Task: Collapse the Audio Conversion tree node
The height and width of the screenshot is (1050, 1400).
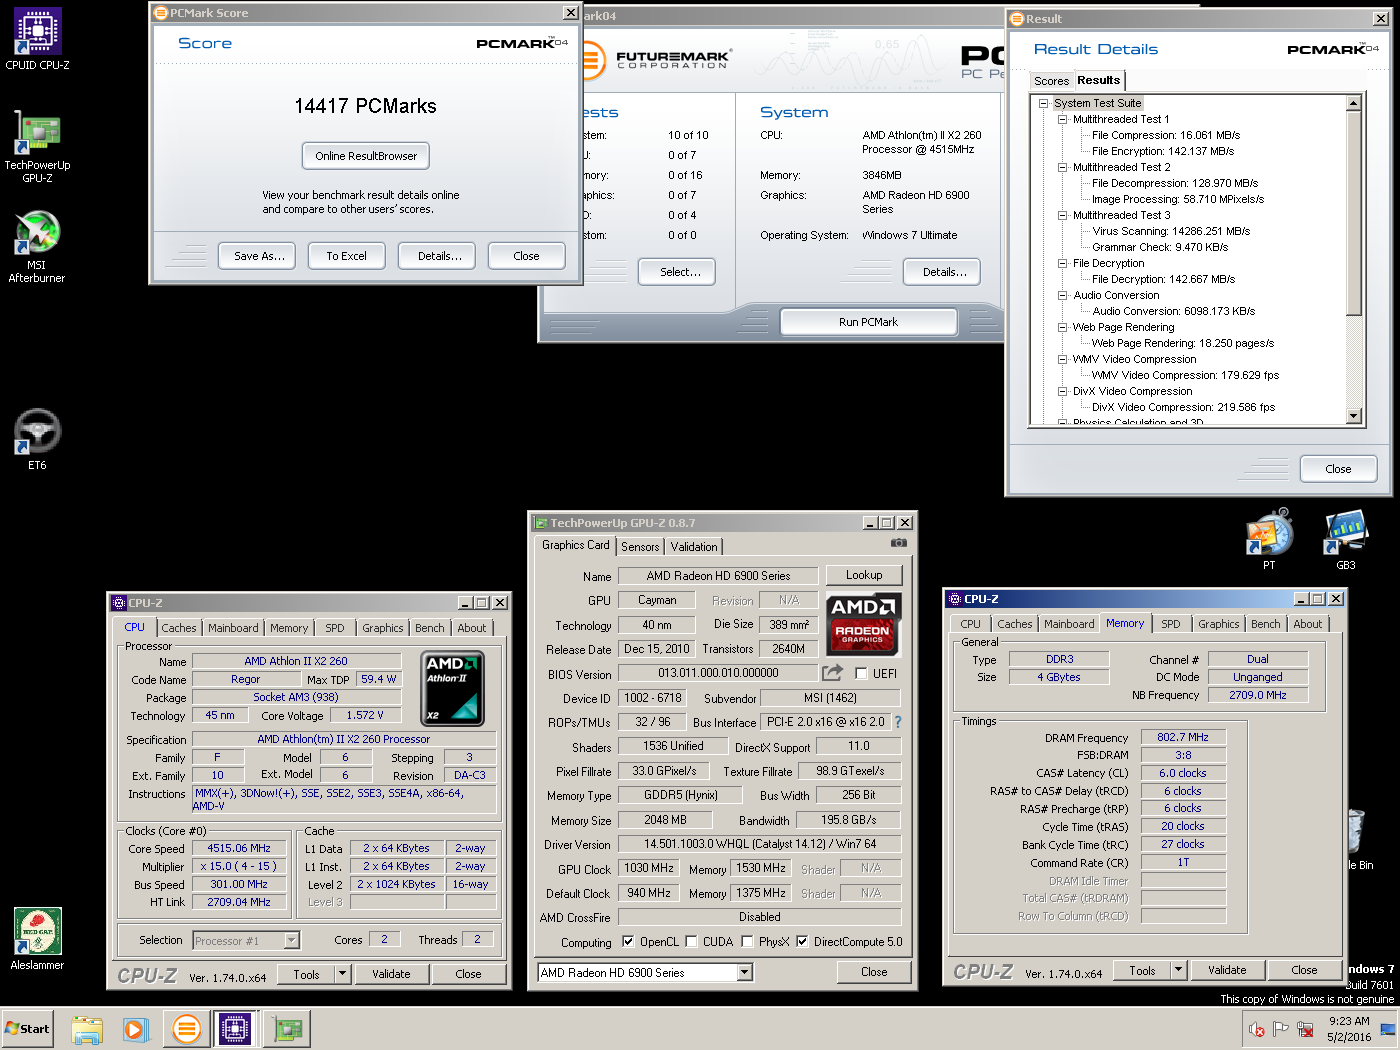Action: click(x=1063, y=295)
